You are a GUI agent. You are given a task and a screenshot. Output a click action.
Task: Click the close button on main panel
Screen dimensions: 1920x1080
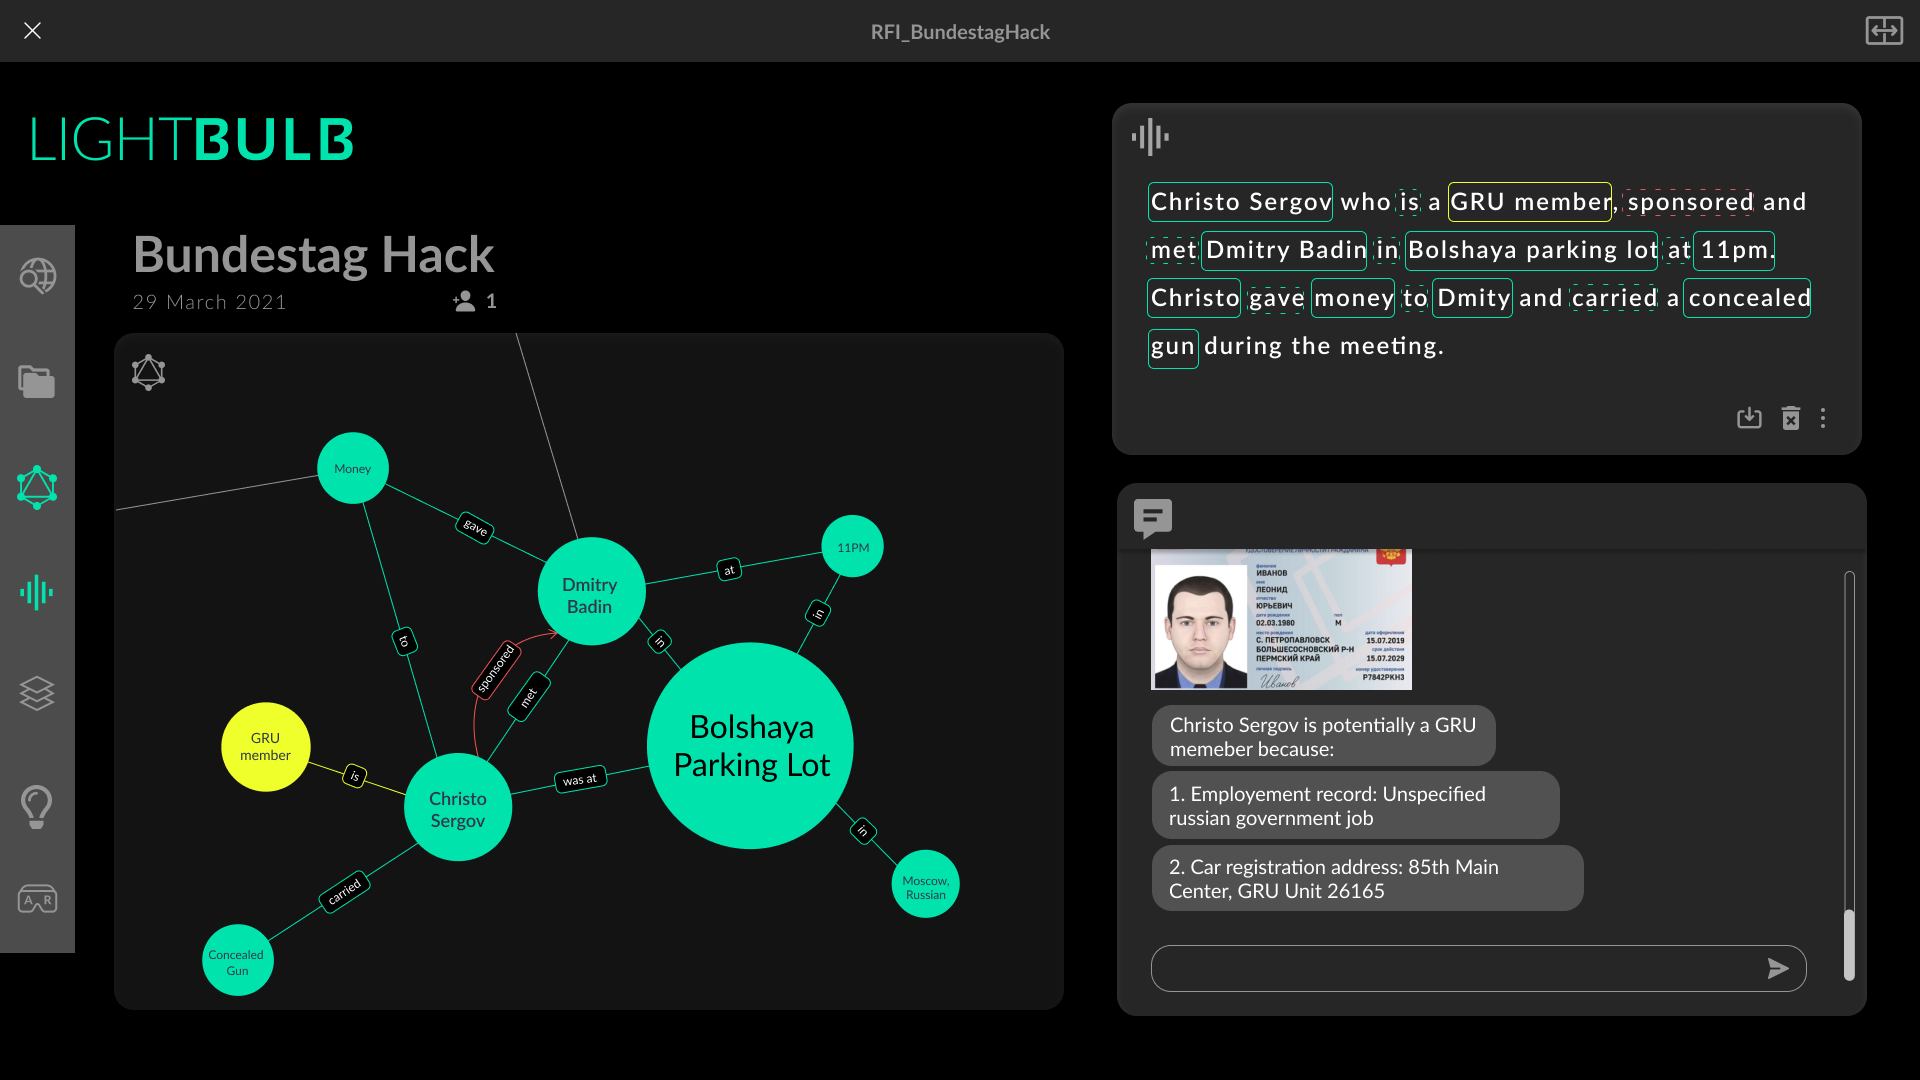[33, 30]
